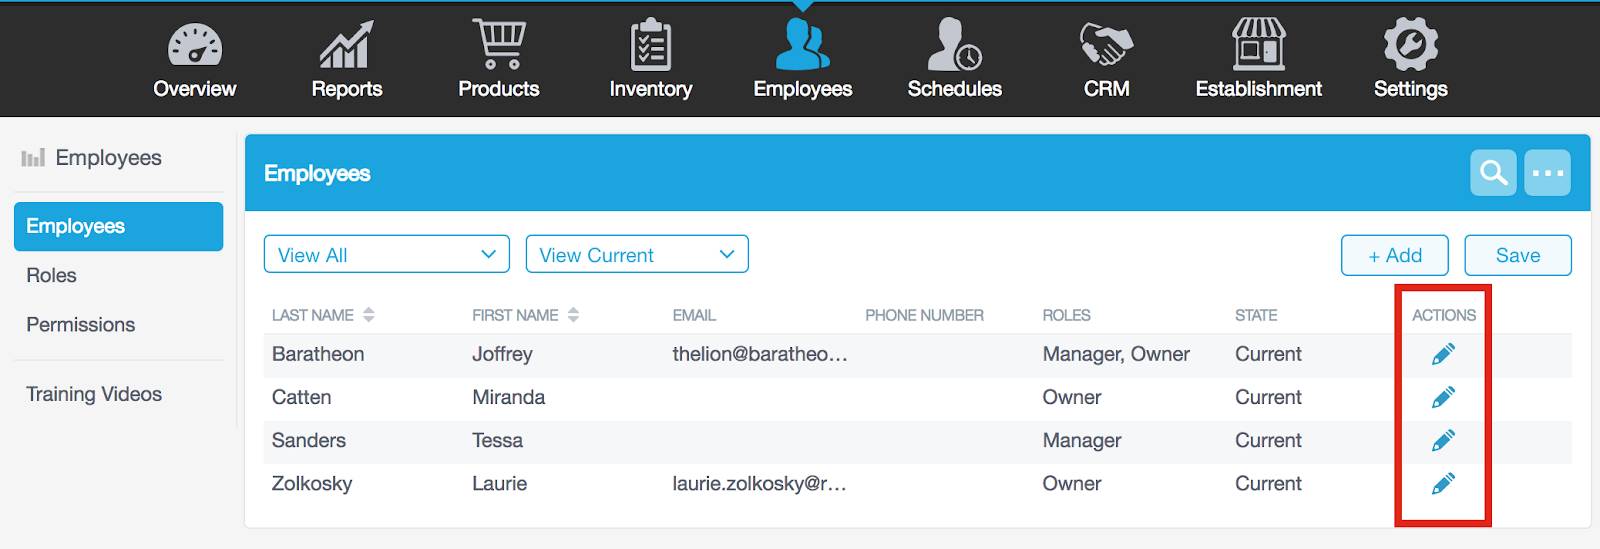
Task: Open the Schedules person-clock icon
Action: coord(954,44)
